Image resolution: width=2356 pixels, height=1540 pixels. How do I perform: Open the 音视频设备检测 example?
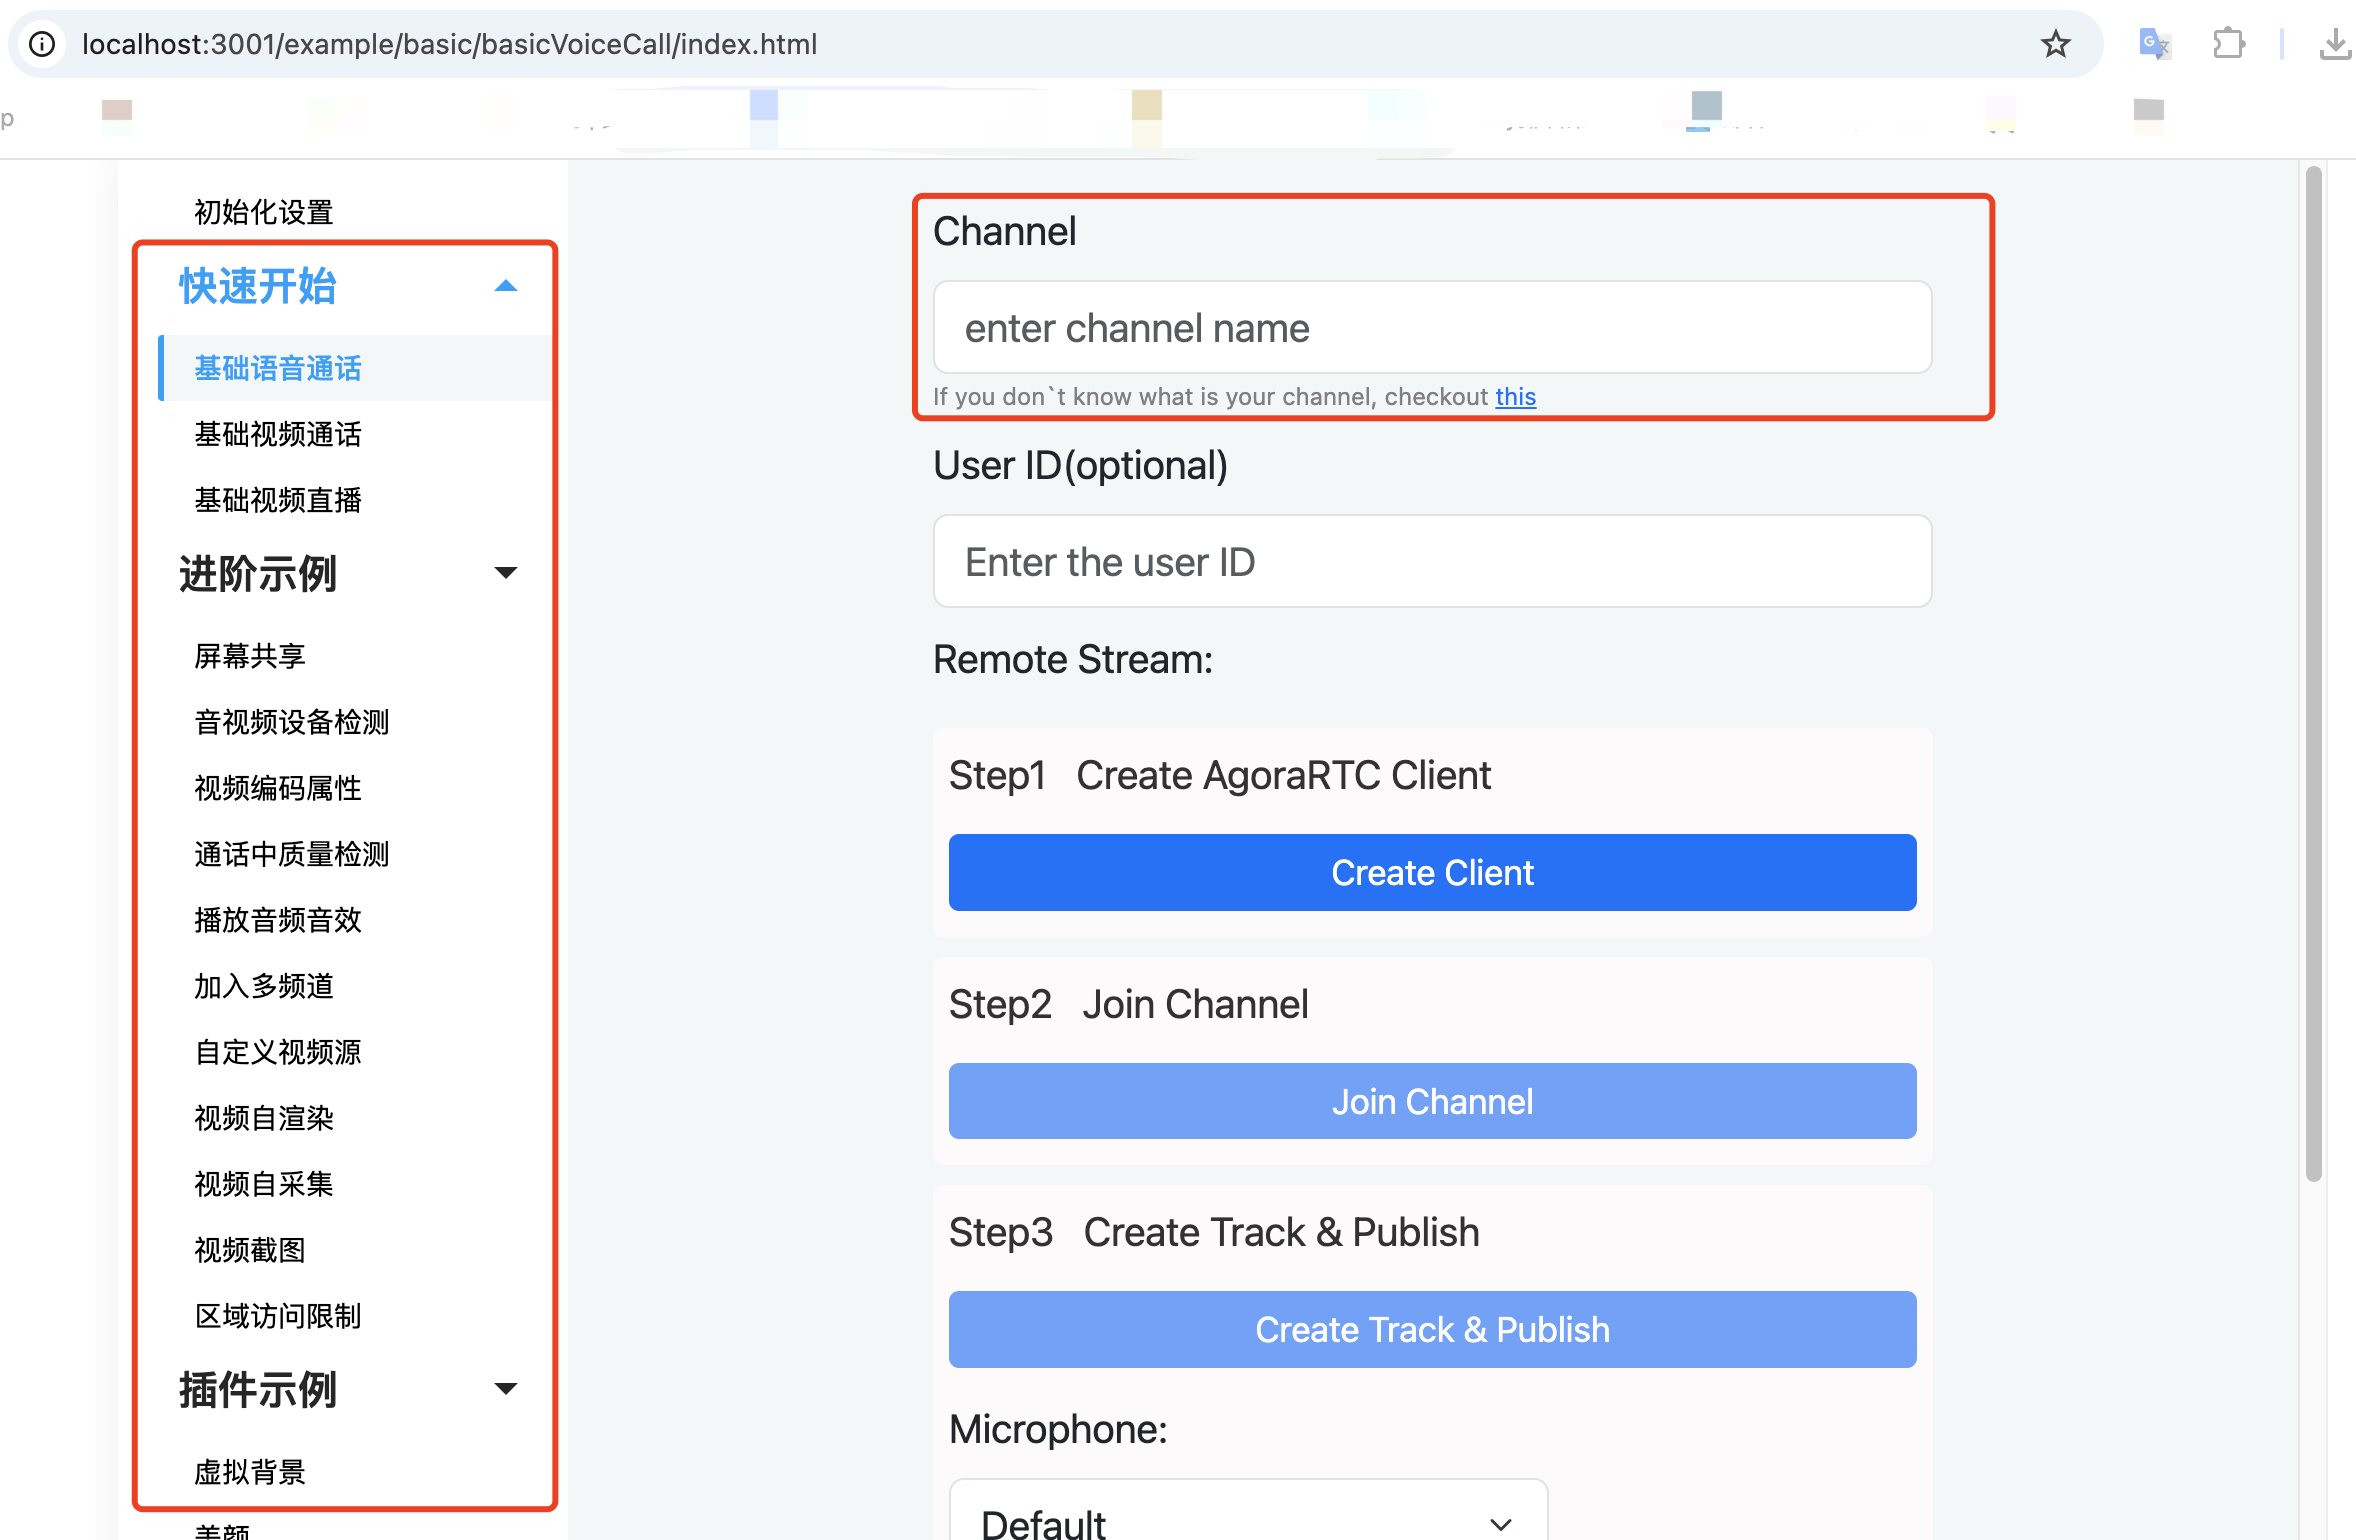(292, 722)
